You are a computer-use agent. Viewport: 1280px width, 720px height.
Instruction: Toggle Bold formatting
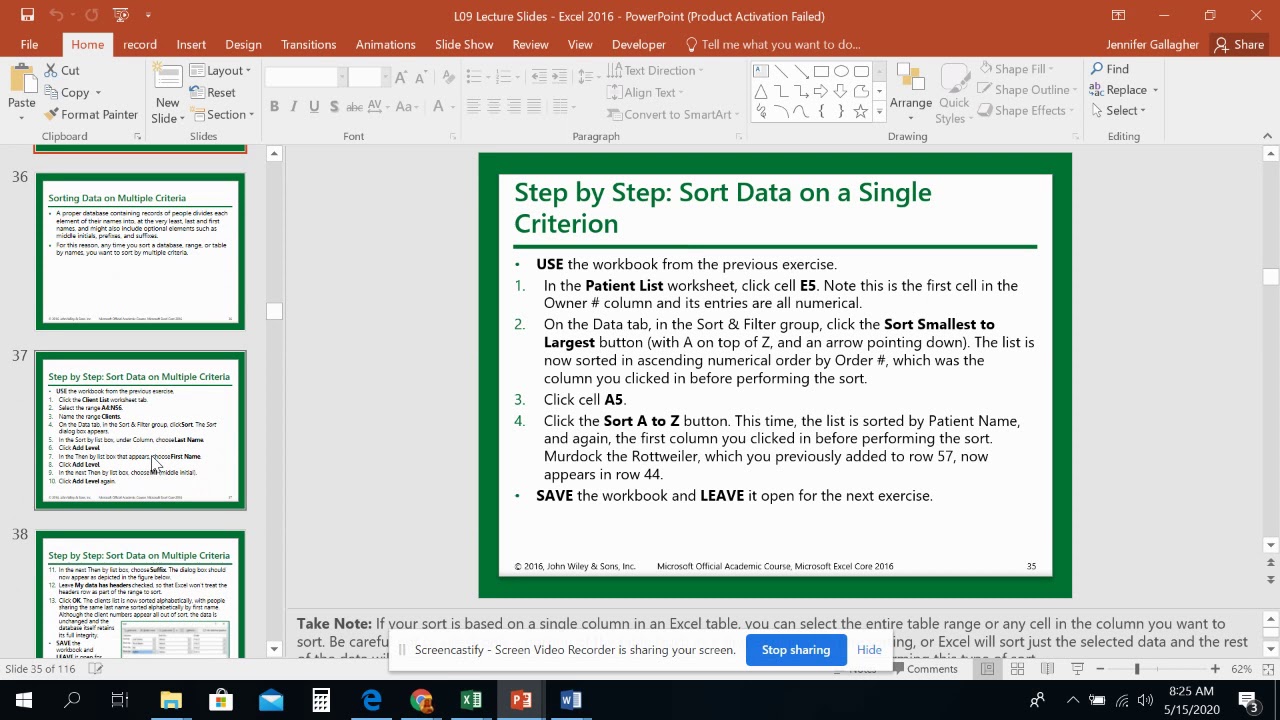274,107
